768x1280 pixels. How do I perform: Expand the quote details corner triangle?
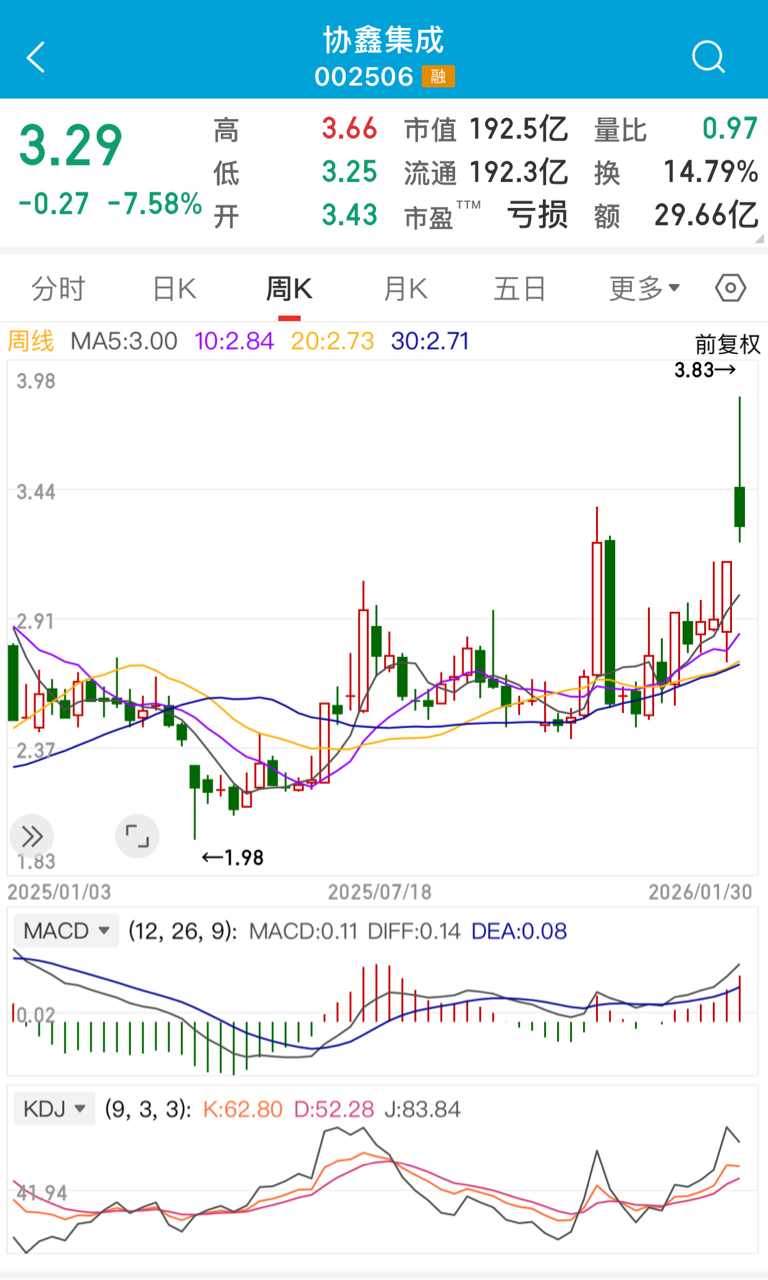[x=759, y=238]
